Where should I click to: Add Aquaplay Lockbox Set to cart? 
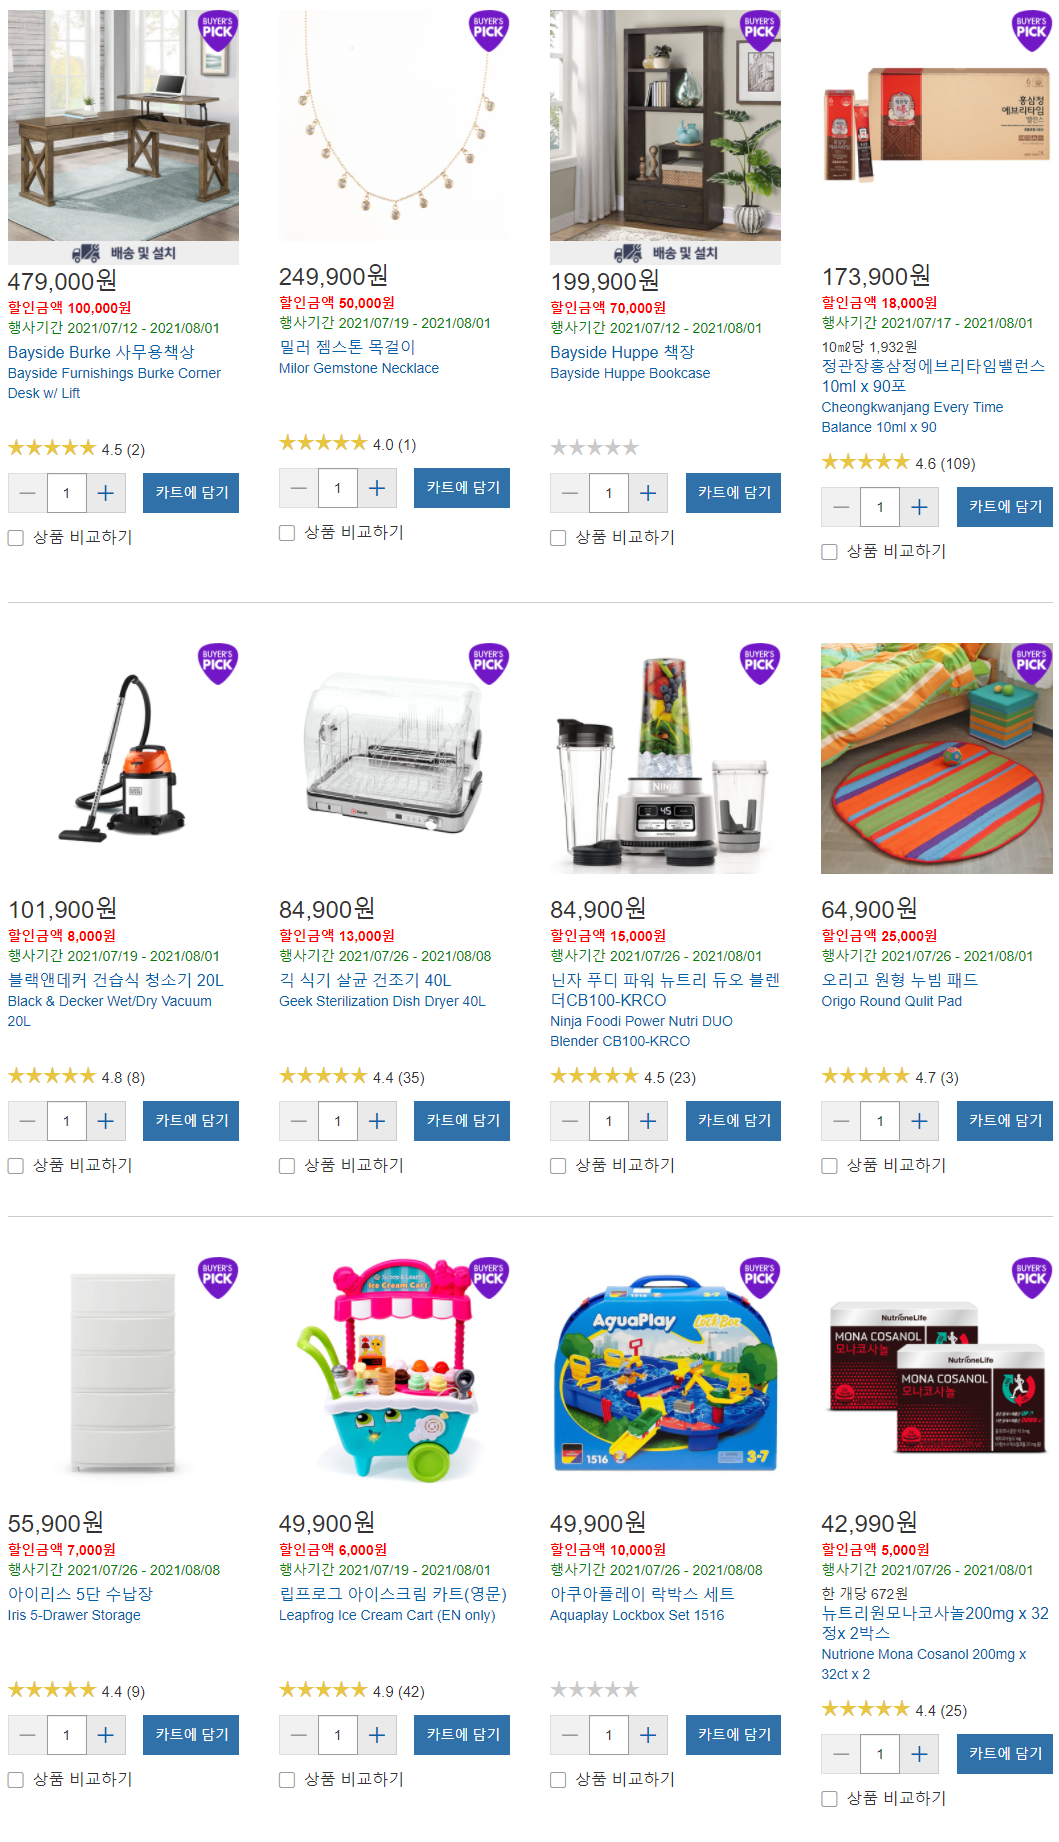(x=734, y=1735)
